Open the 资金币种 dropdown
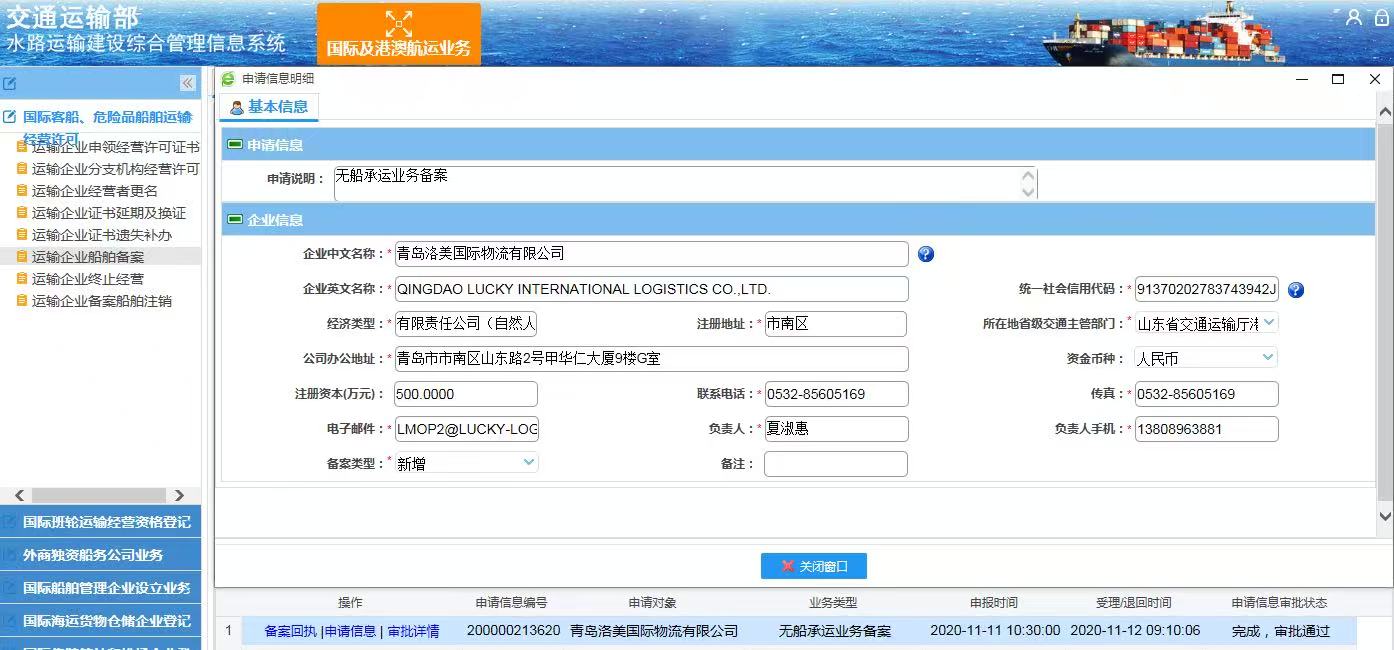The image size is (1394, 650). tap(1268, 357)
